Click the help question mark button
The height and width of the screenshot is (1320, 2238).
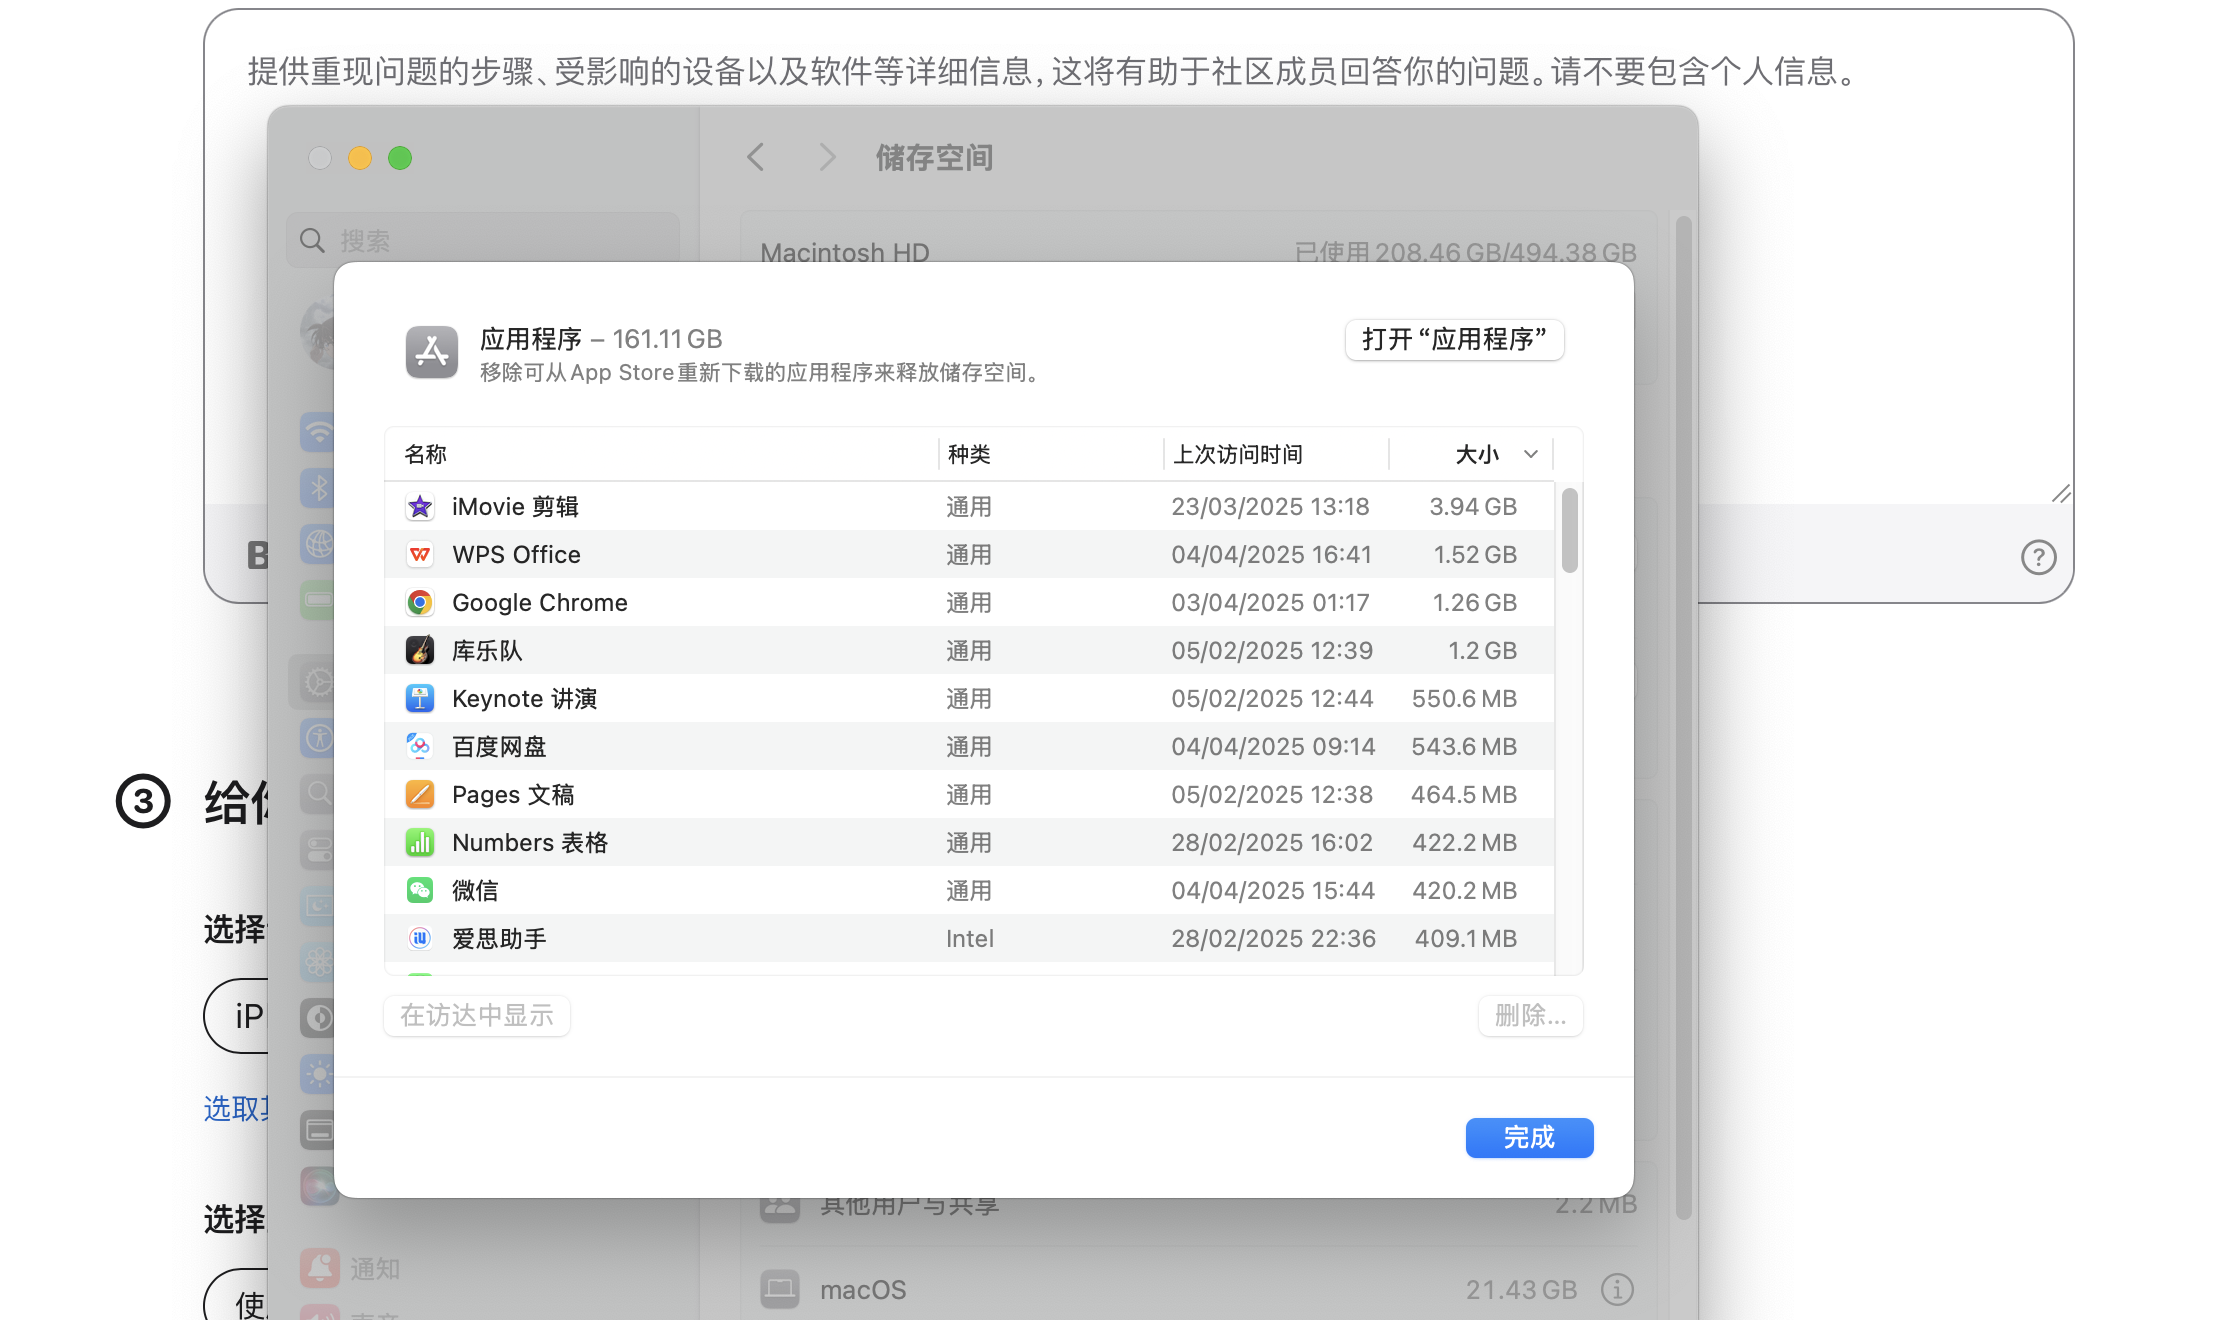tap(2038, 557)
